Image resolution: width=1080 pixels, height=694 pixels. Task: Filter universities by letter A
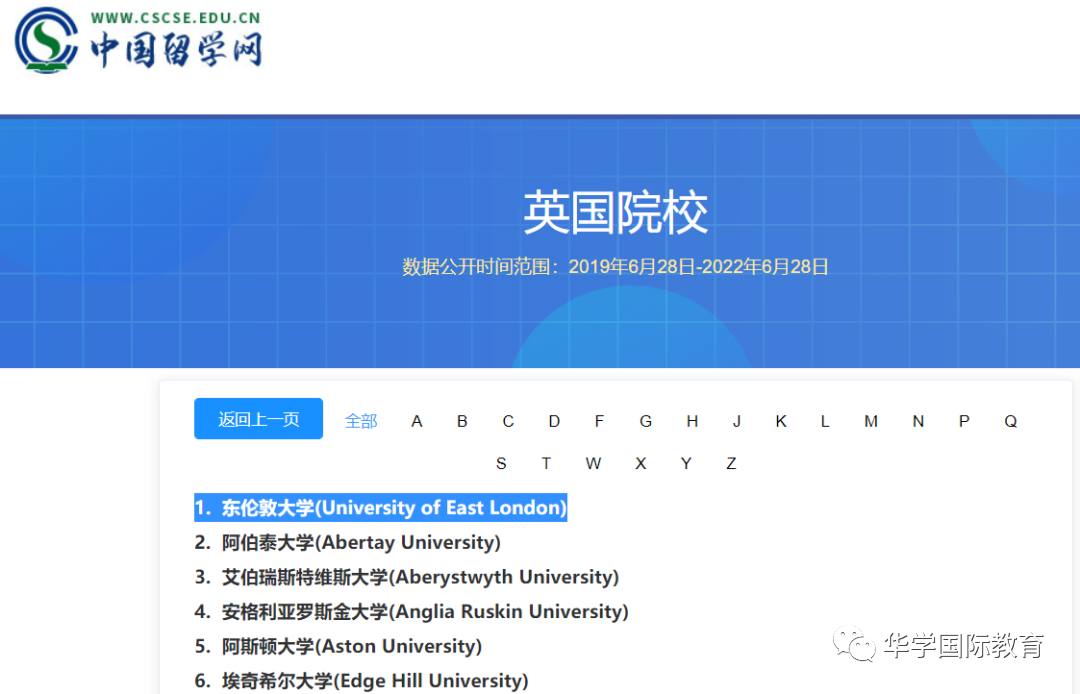417,421
